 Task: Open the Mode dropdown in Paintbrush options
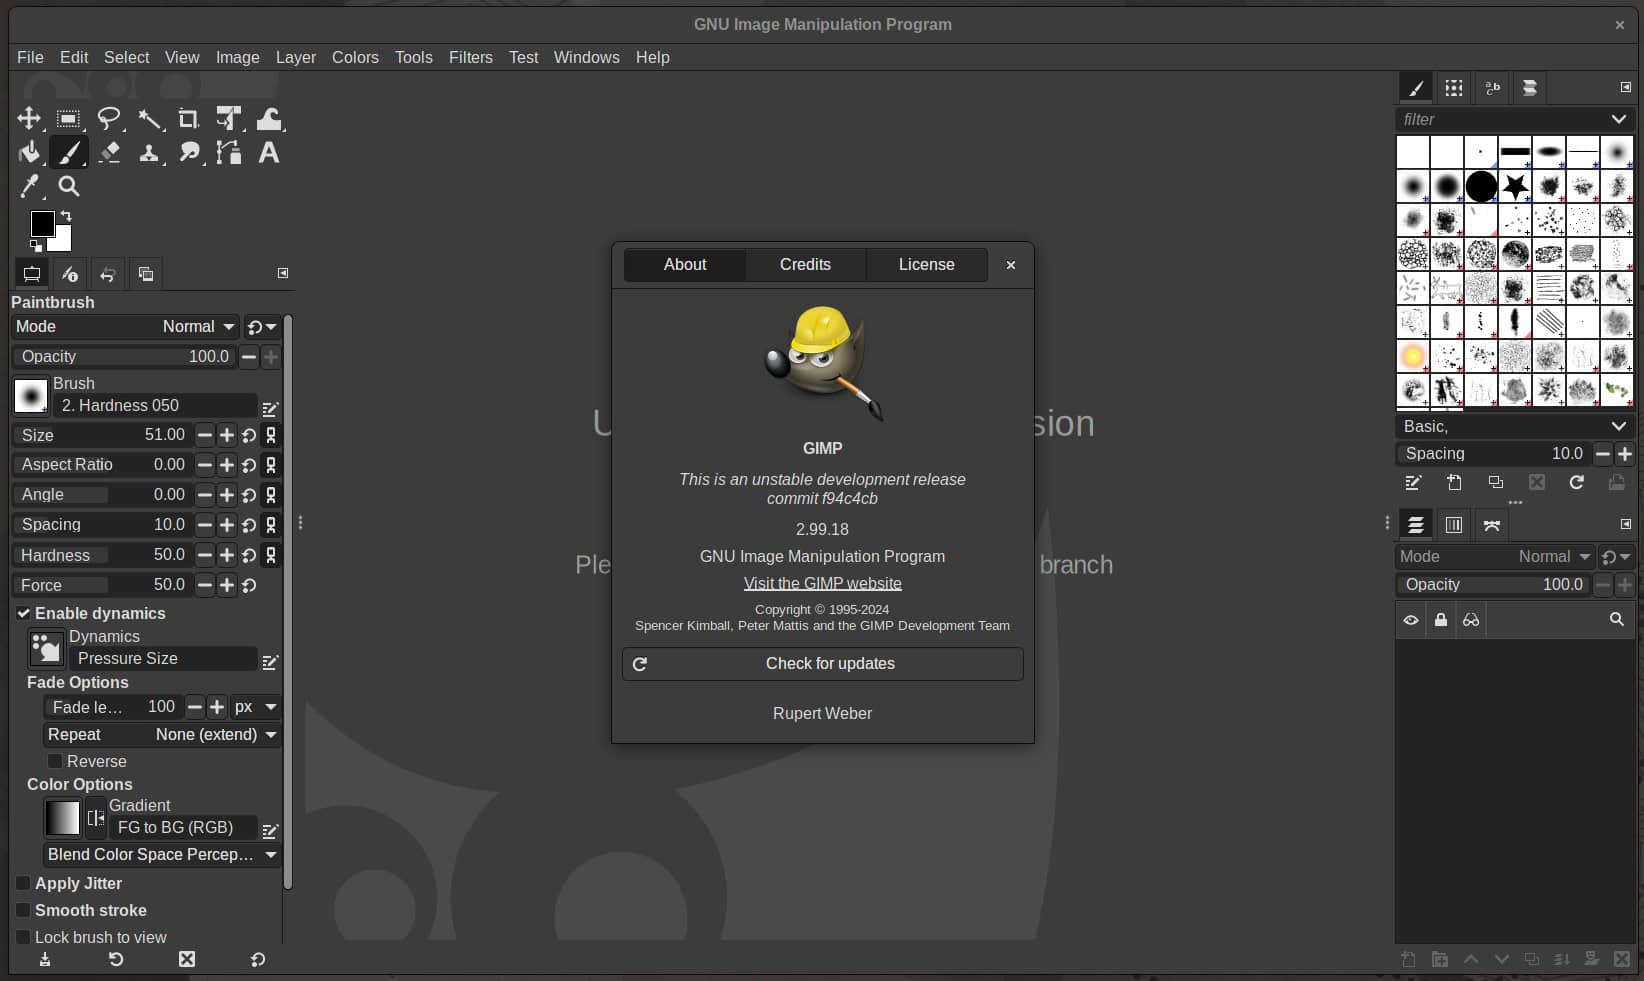(197, 326)
